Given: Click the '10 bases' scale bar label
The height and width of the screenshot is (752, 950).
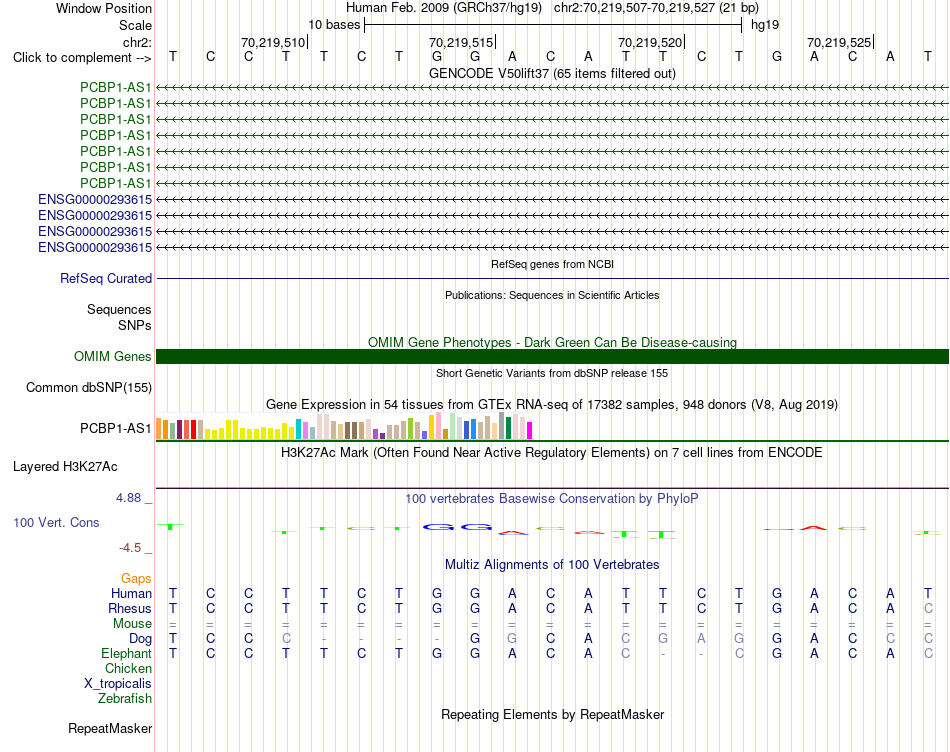Looking at the screenshot, I should click(x=334, y=25).
